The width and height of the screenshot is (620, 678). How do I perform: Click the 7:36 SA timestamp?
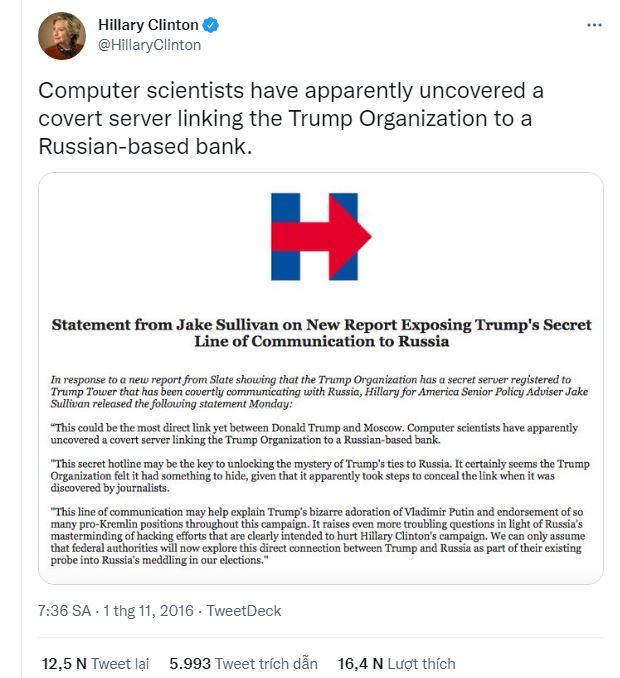(66, 610)
